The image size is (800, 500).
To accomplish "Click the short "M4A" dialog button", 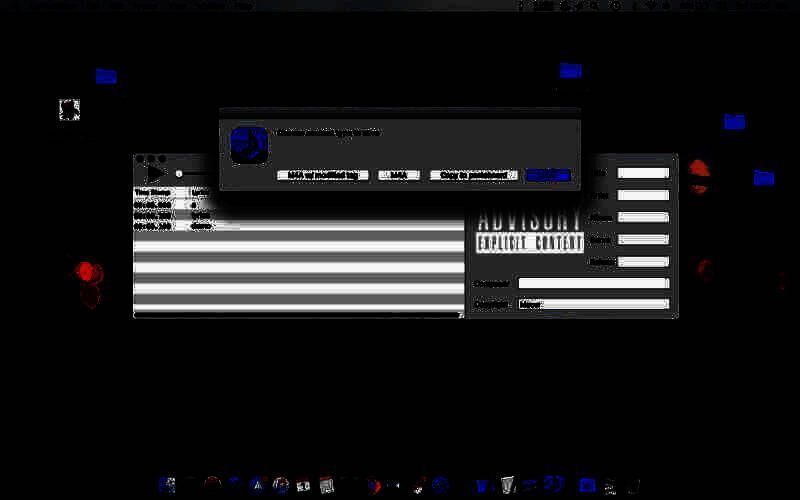I will point(399,175).
